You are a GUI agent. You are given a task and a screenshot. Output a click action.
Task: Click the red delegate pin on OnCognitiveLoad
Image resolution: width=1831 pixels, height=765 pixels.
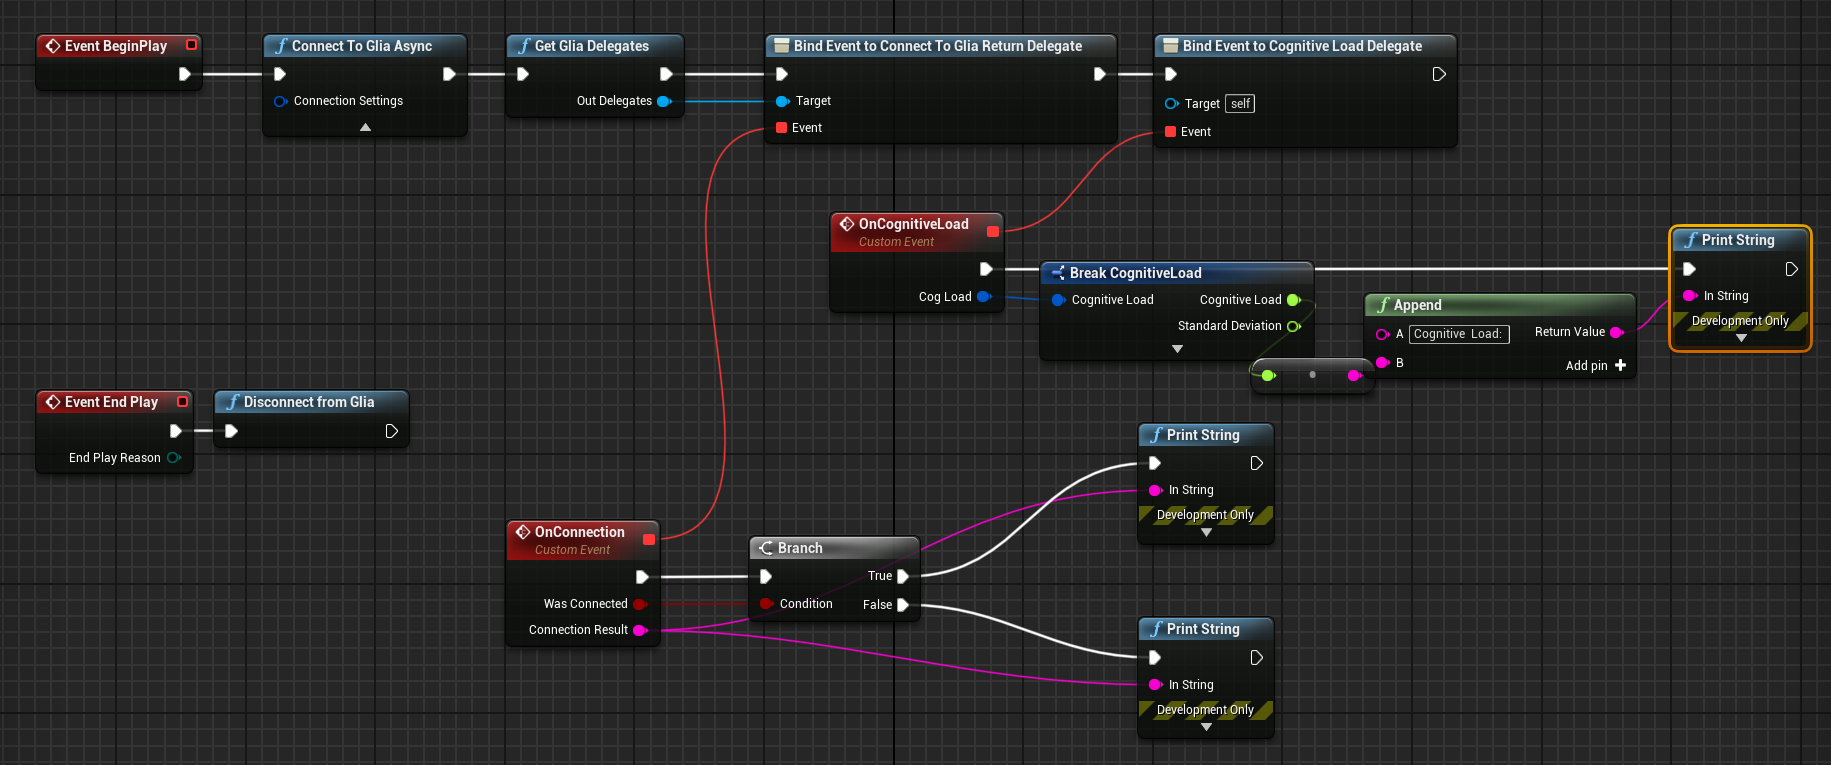pos(992,232)
